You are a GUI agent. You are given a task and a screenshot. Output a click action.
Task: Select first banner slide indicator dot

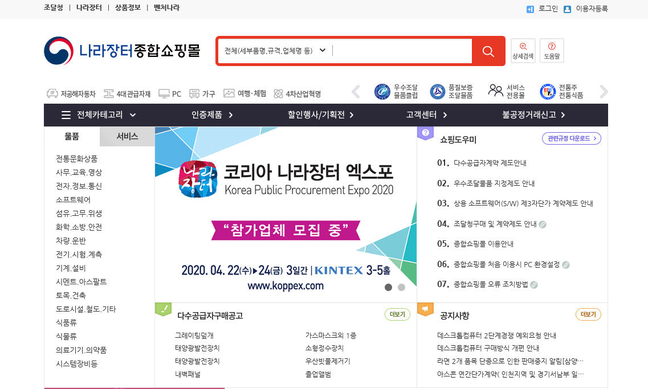tap(388, 287)
